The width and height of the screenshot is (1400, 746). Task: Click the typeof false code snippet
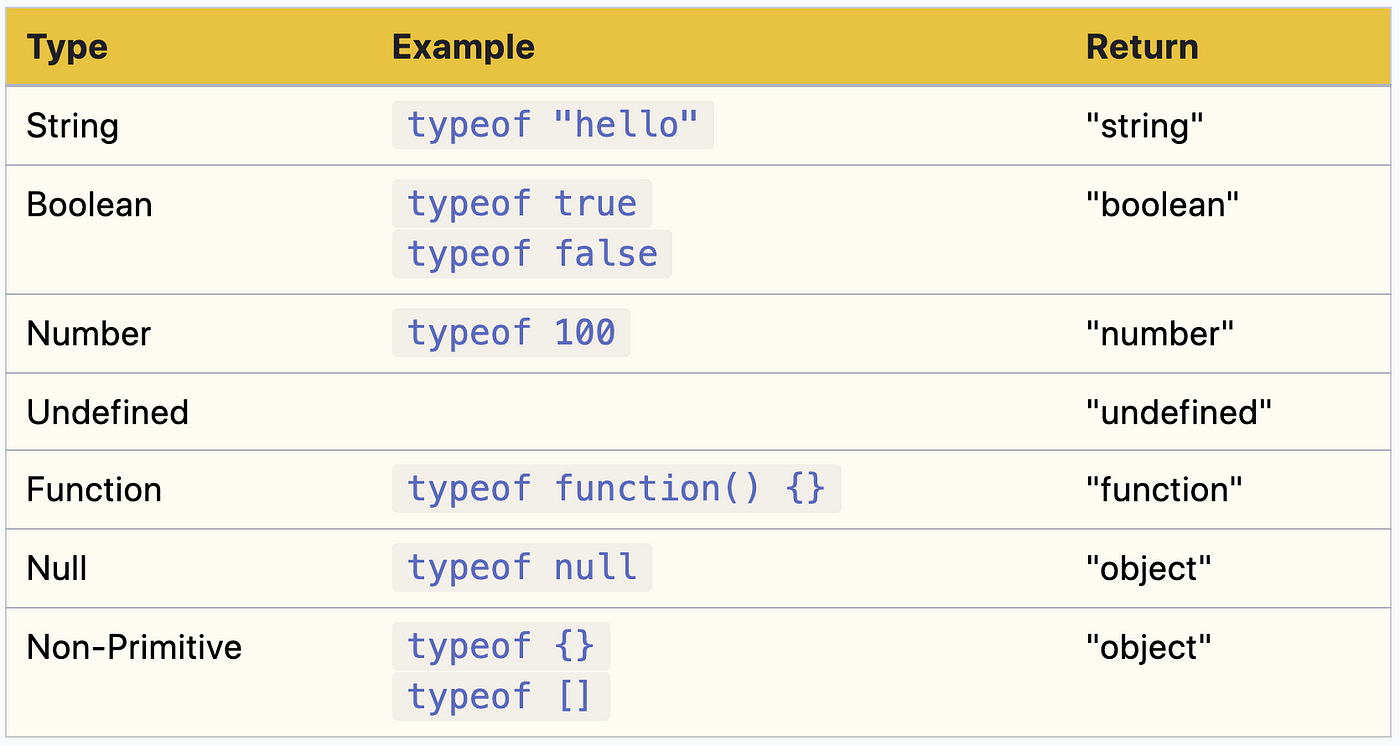point(532,253)
